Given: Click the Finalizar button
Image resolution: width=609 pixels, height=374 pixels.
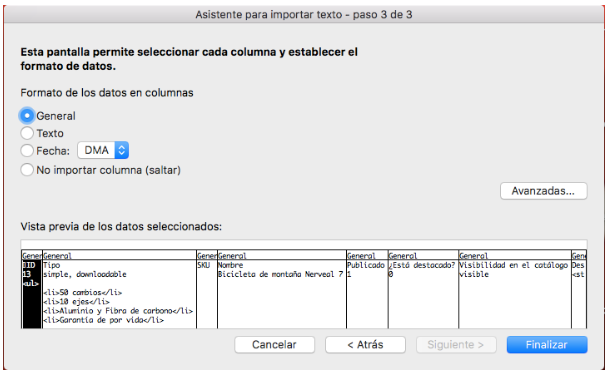Looking at the screenshot, I should [x=547, y=345].
